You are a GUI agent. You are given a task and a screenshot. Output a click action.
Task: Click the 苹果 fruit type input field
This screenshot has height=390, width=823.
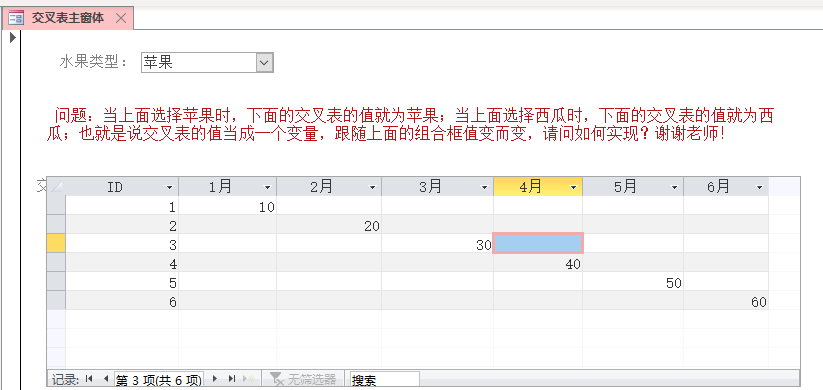(x=199, y=63)
